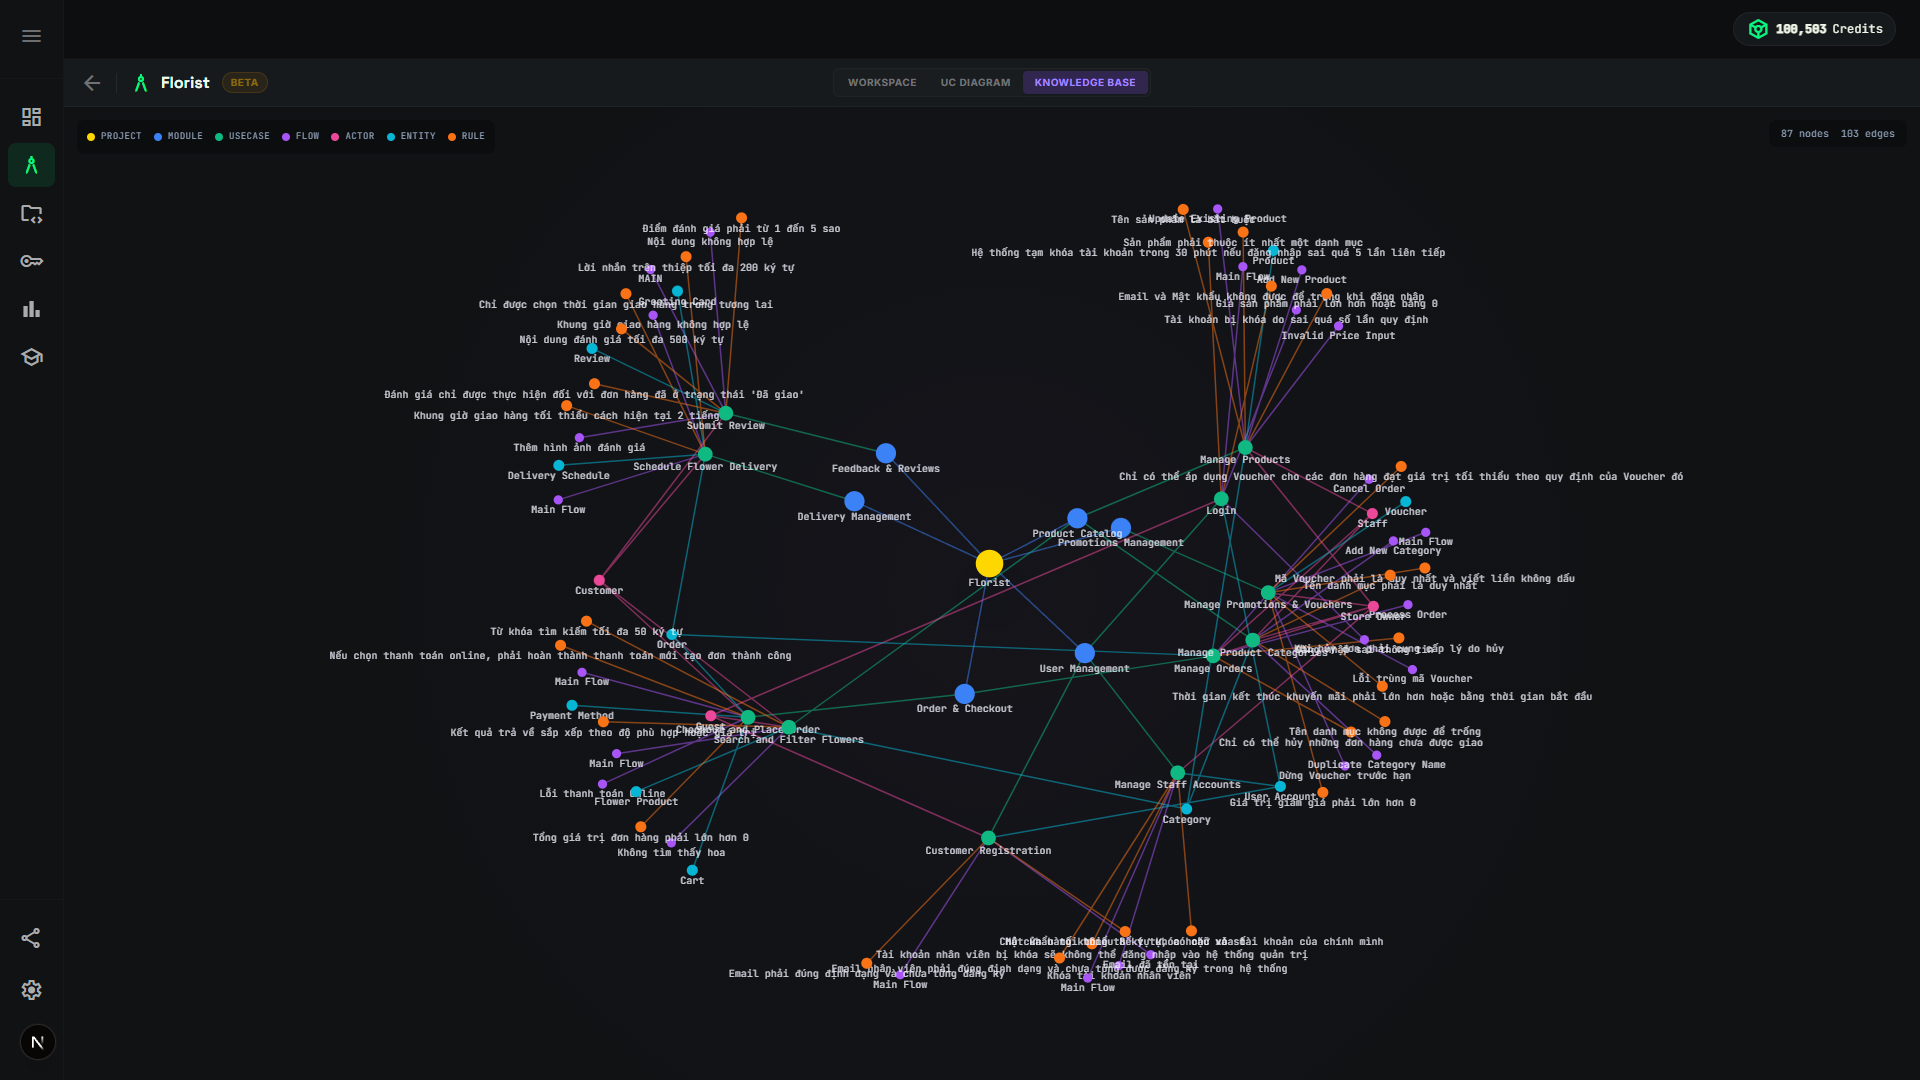The width and height of the screenshot is (1920, 1080).
Task: Click the Florist project title
Action: pyautogui.click(x=185, y=83)
